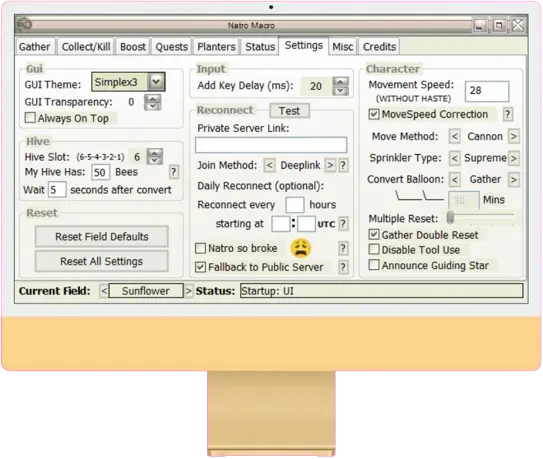Select previous Join Method with left arrow

point(269,165)
